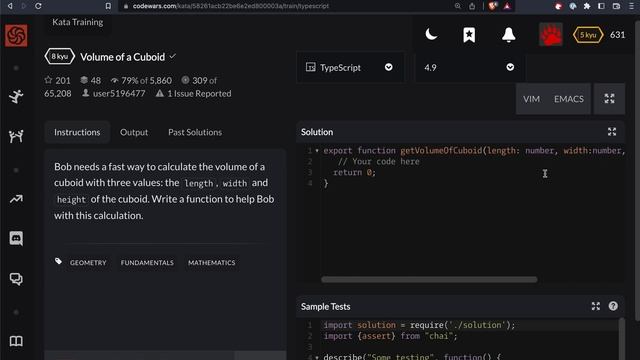This screenshot has height=360, width=640.
Task: Click the '// Your code here' comment
Action: [379, 162]
